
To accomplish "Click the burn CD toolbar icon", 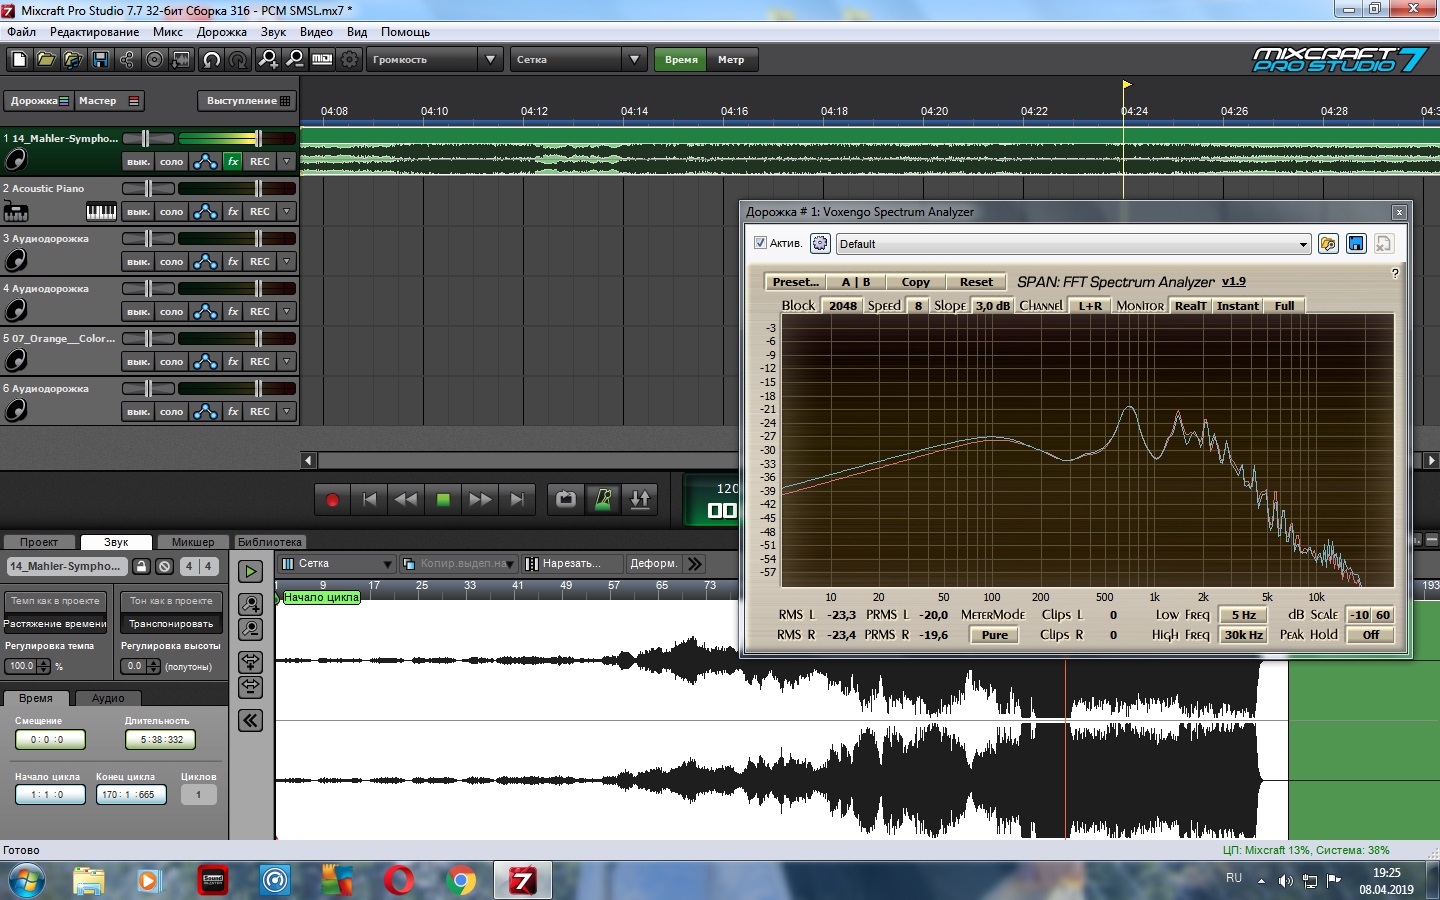I will 154,60.
